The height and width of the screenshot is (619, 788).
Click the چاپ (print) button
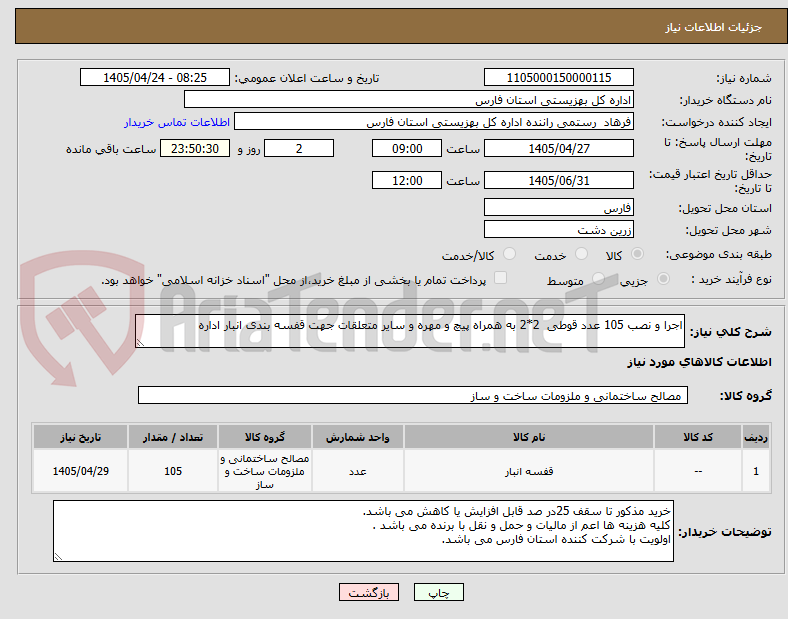click(x=438, y=592)
